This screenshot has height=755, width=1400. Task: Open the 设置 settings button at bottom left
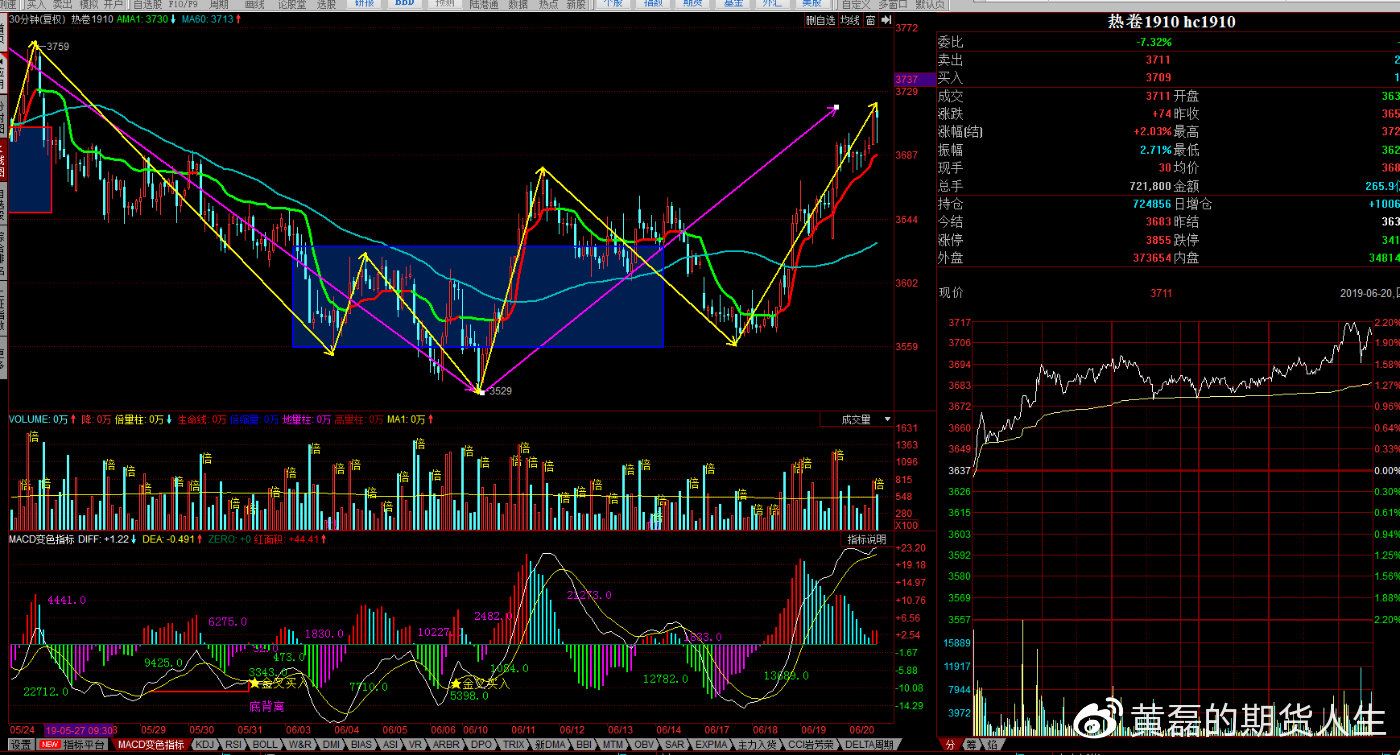tap(20, 745)
